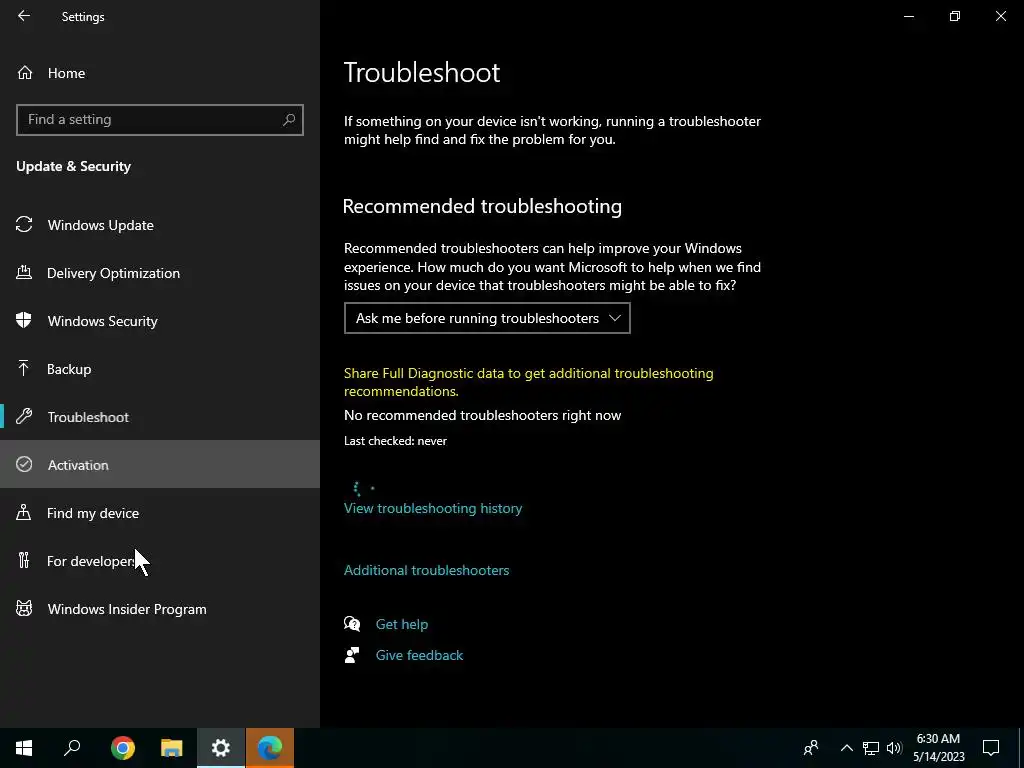Click the Delivery Optimization icon

tap(24, 272)
